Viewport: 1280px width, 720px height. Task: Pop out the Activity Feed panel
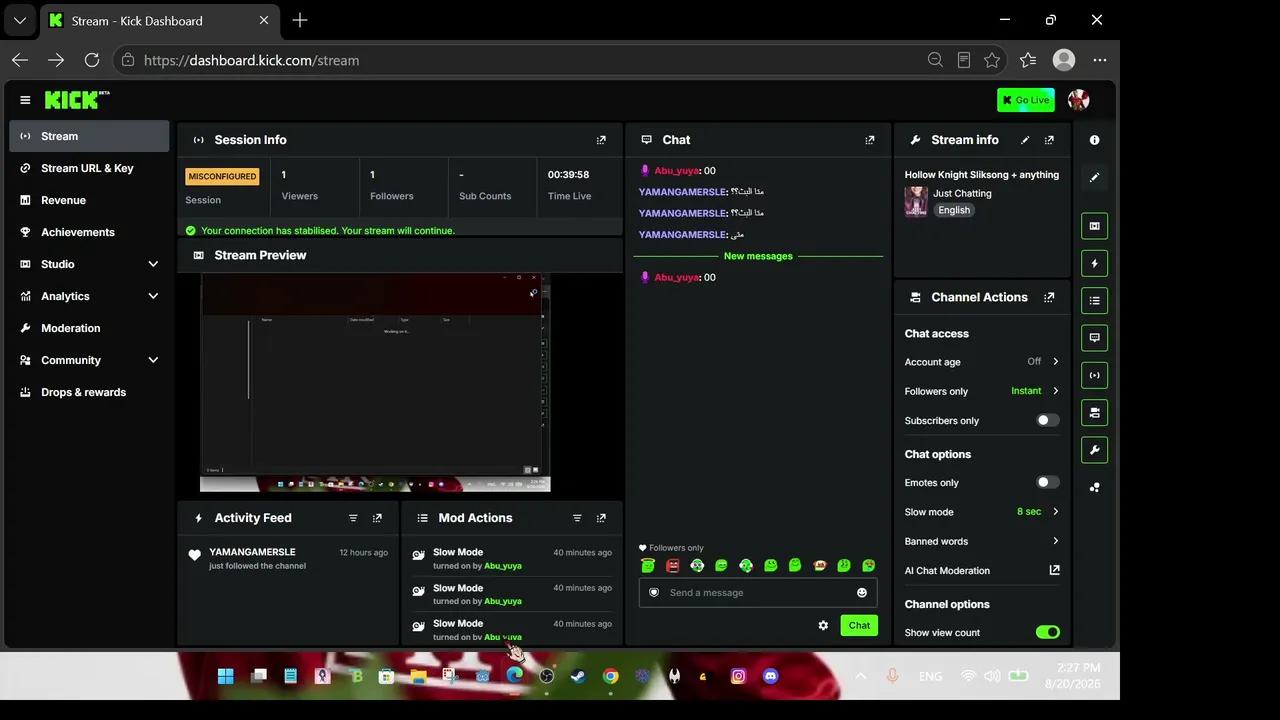coord(377,518)
